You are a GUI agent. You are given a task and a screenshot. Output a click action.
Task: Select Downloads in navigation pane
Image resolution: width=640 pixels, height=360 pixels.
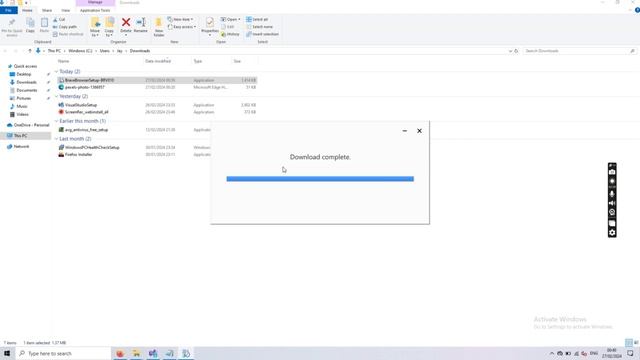coord(26,82)
